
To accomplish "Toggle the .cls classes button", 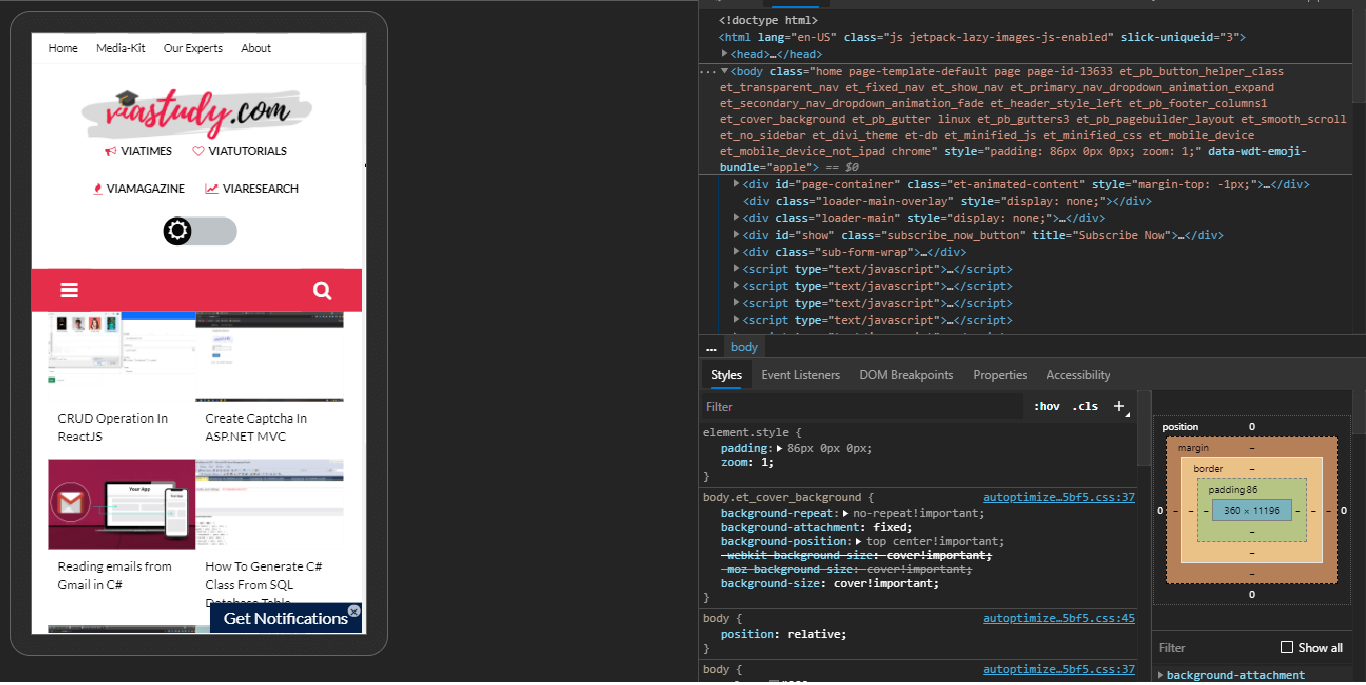I will (x=1085, y=407).
